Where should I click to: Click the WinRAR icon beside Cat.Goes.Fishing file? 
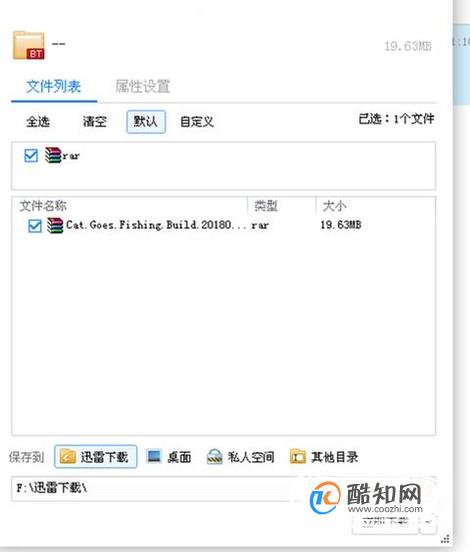coord(55,225)
